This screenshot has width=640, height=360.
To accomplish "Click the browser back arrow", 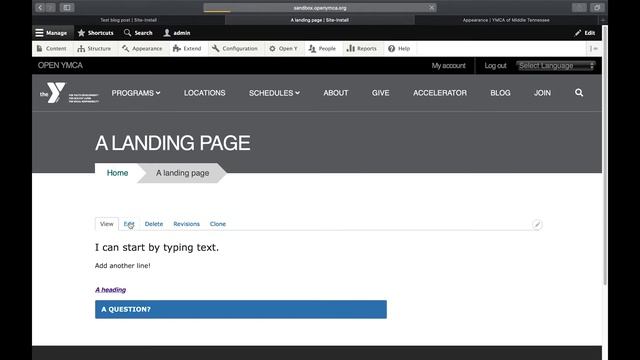I will (x=40, y=7).
